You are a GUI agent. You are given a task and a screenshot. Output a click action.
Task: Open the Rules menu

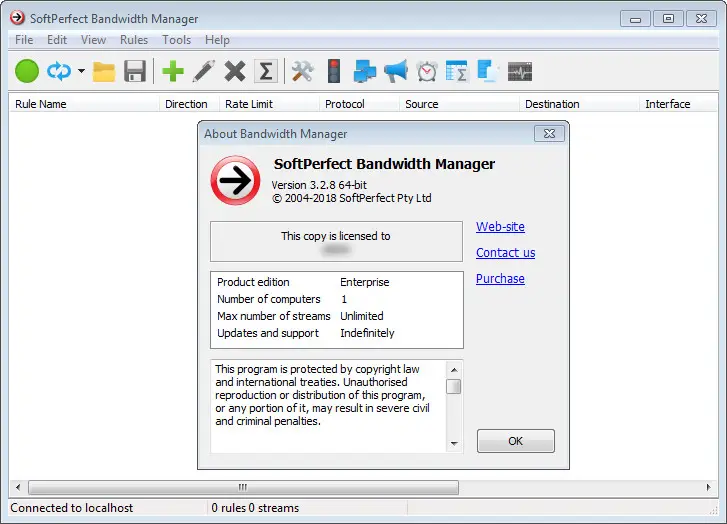(x=134, y=40)
